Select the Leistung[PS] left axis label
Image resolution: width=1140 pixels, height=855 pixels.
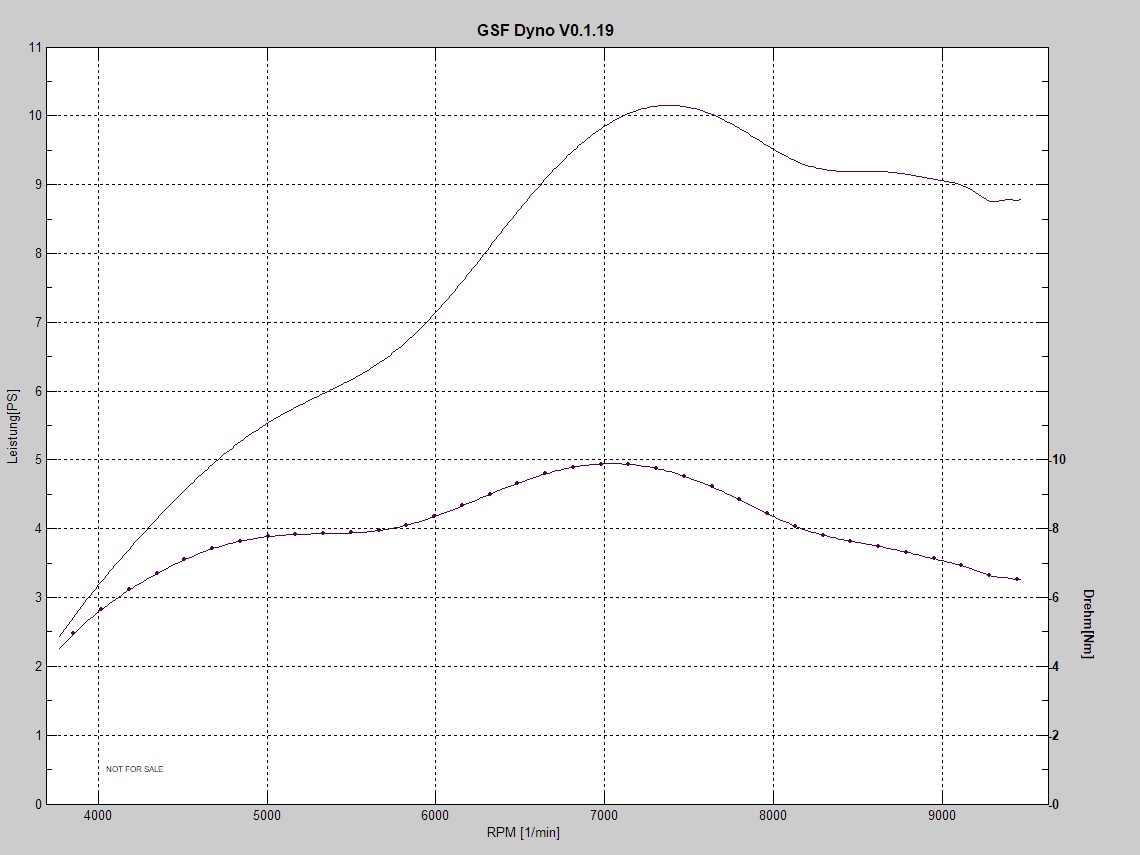click(13, 425)
